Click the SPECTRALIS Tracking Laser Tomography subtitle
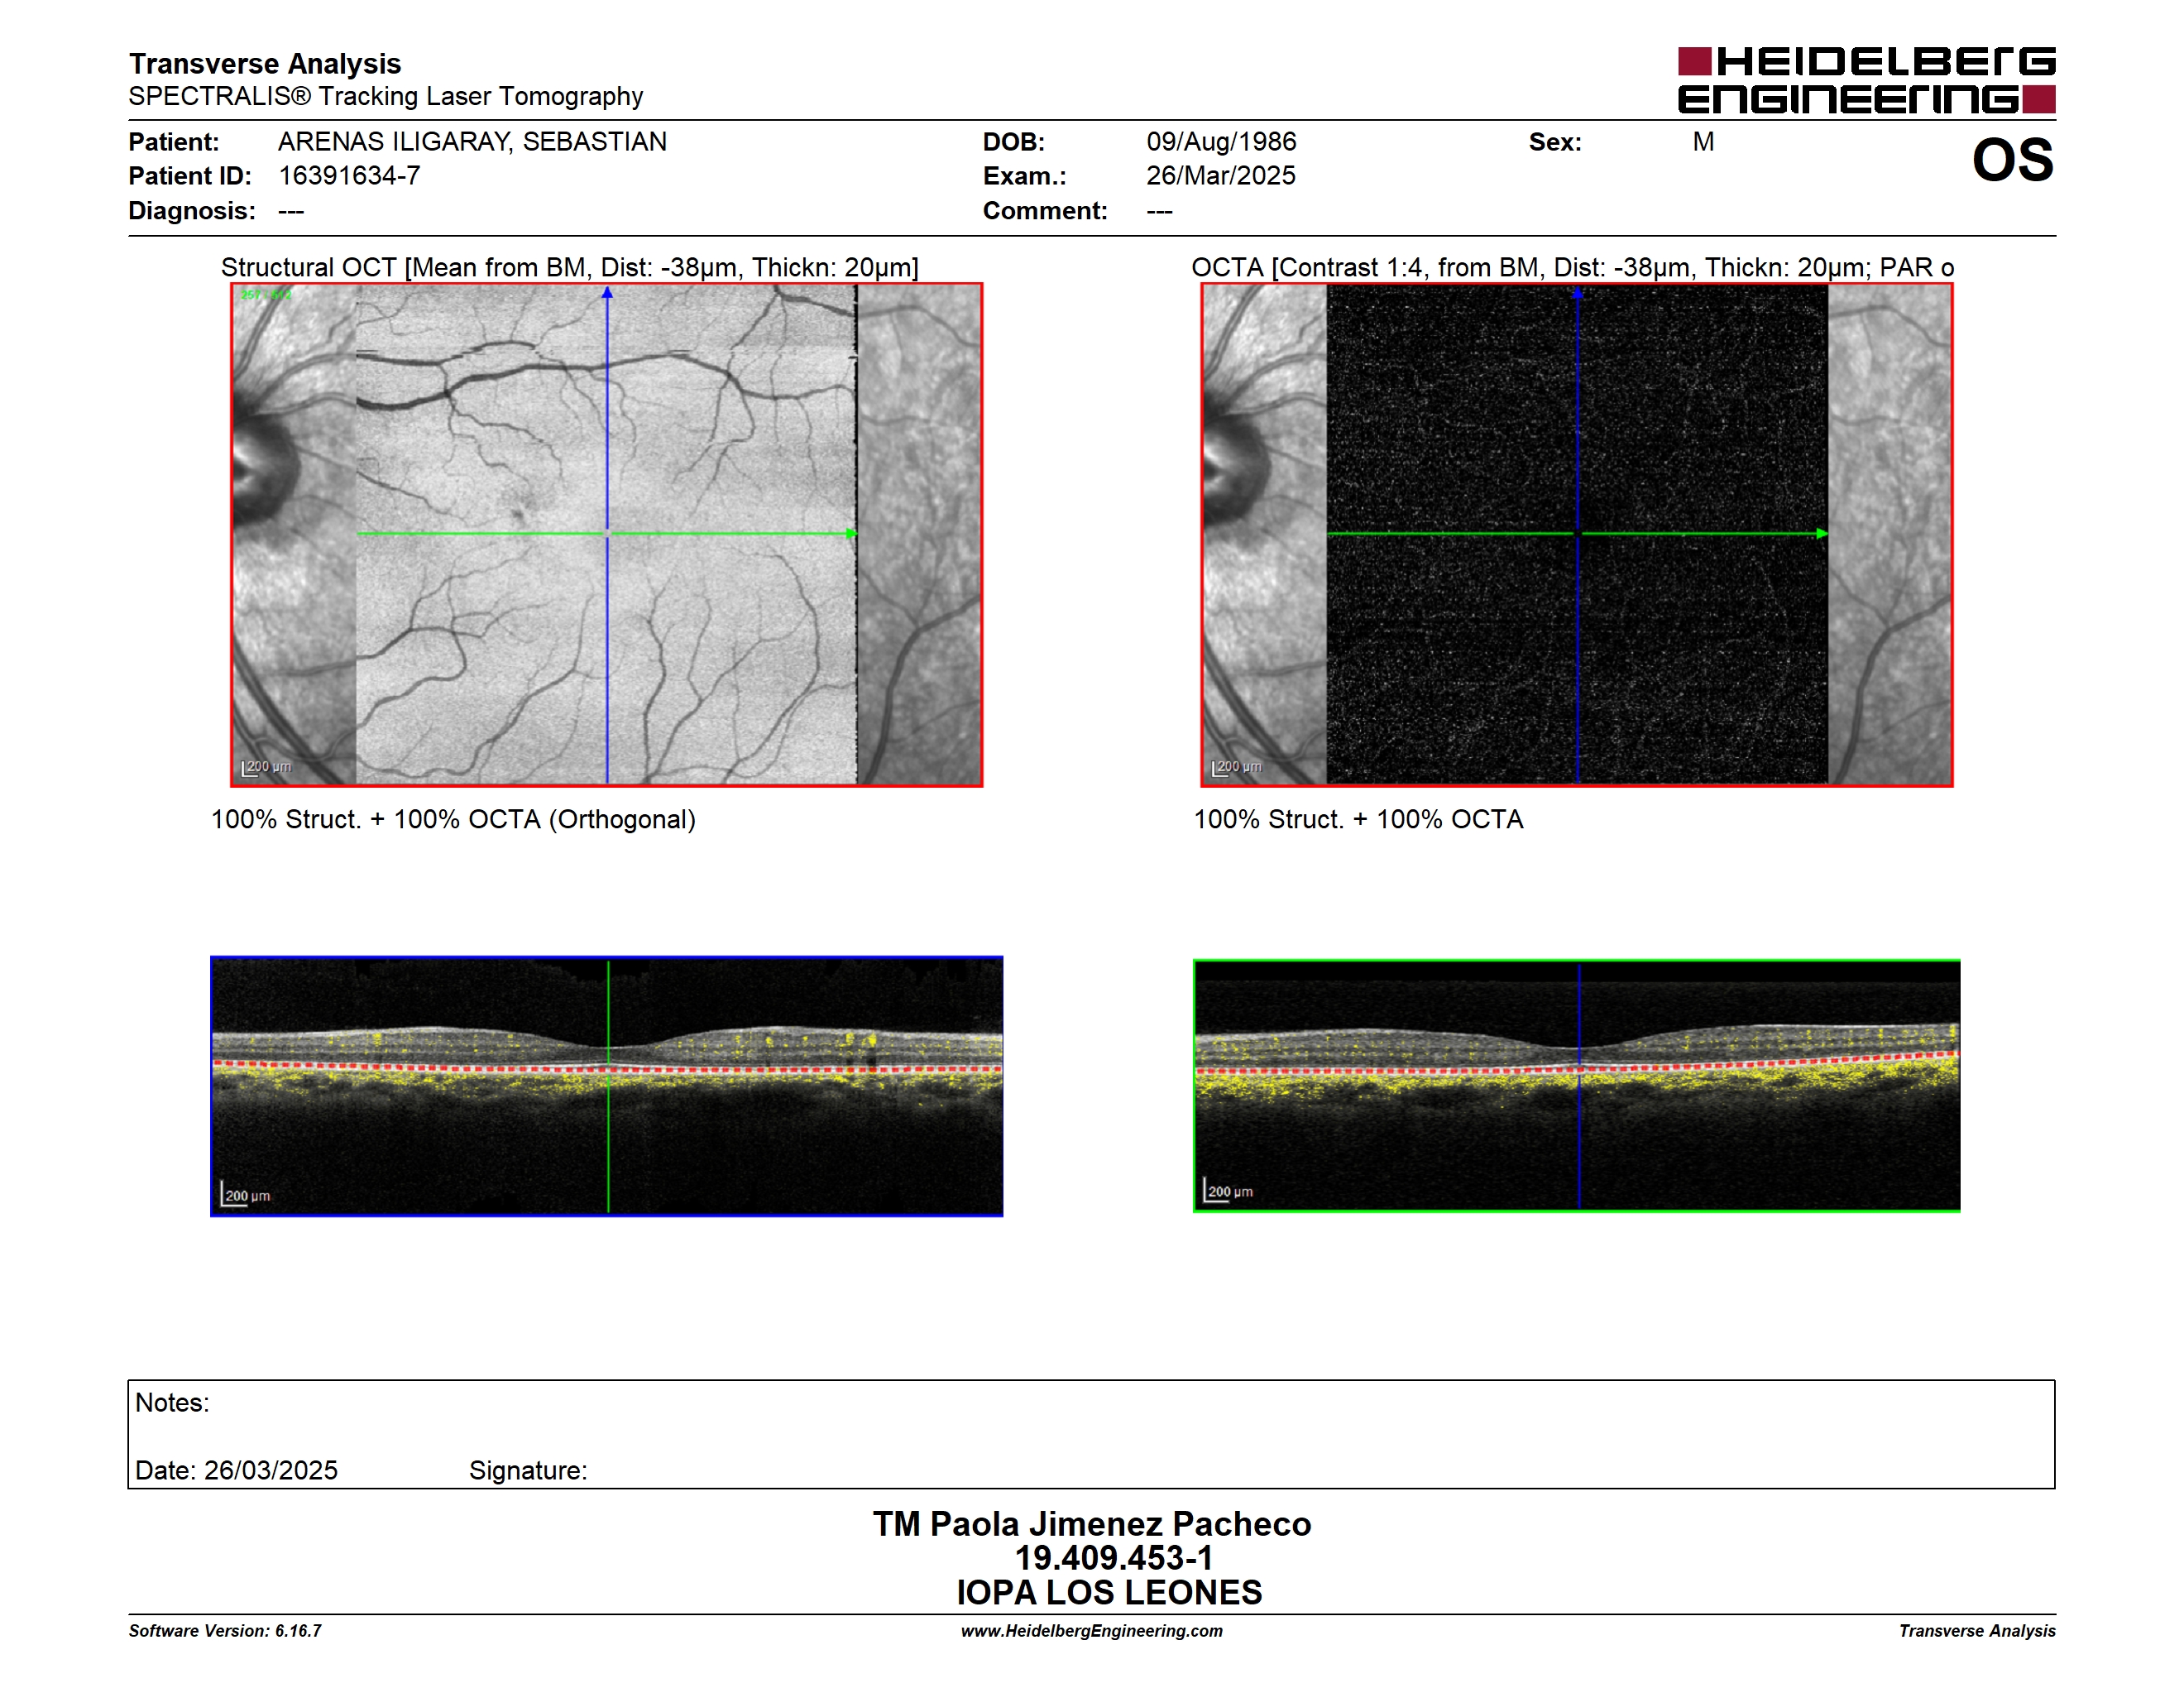 pyautogui.click(x=385, y=96)
